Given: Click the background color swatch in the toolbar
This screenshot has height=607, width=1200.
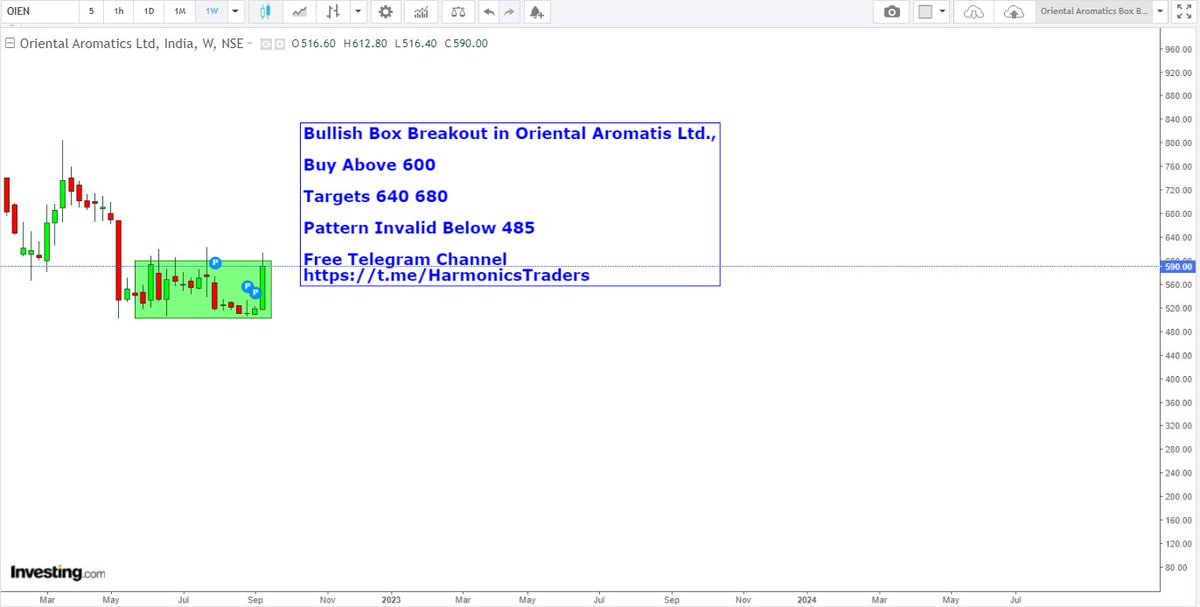Looking at the screenshot, I should point(925,11).
